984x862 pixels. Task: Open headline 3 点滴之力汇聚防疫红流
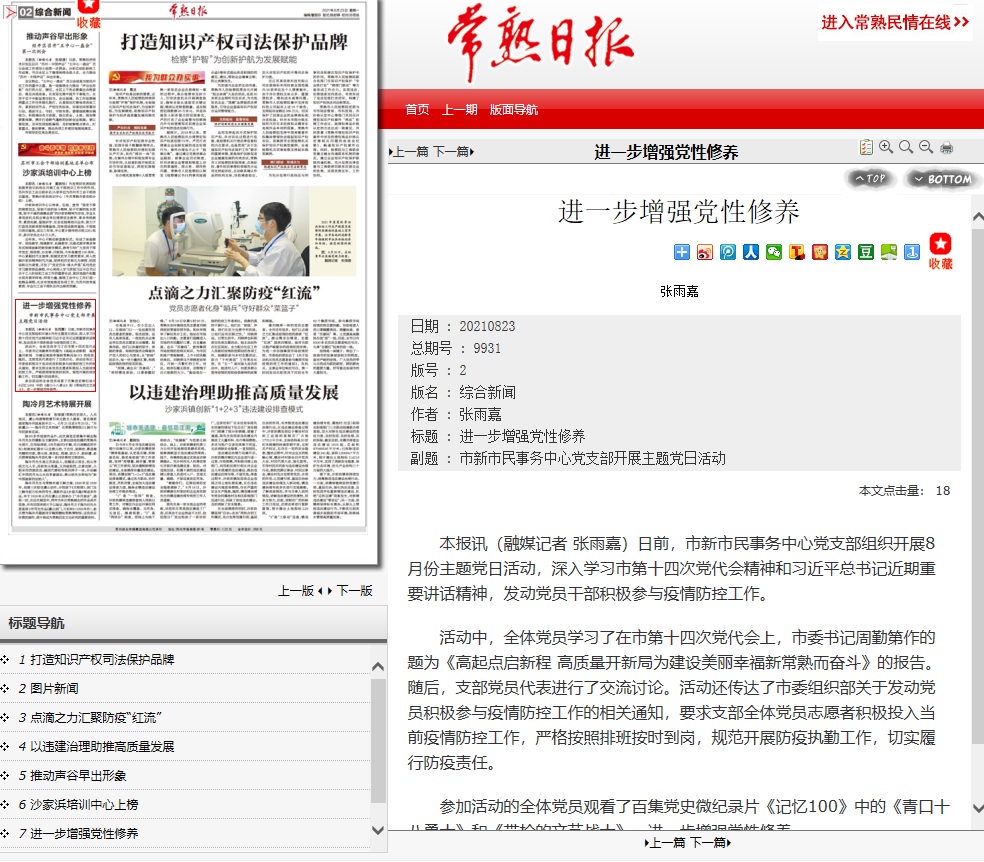click(96, 717)
